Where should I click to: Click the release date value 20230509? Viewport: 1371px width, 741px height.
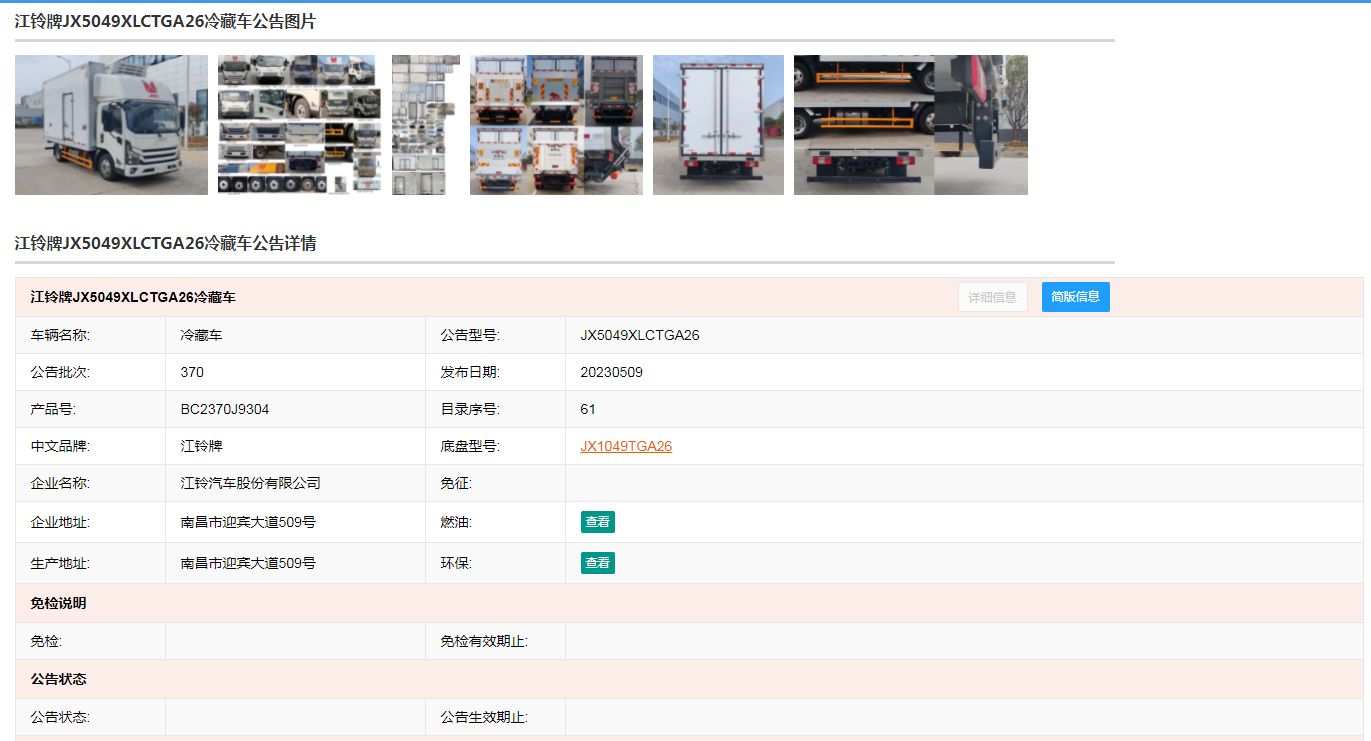pyautogui.click(x=611, y=372)
